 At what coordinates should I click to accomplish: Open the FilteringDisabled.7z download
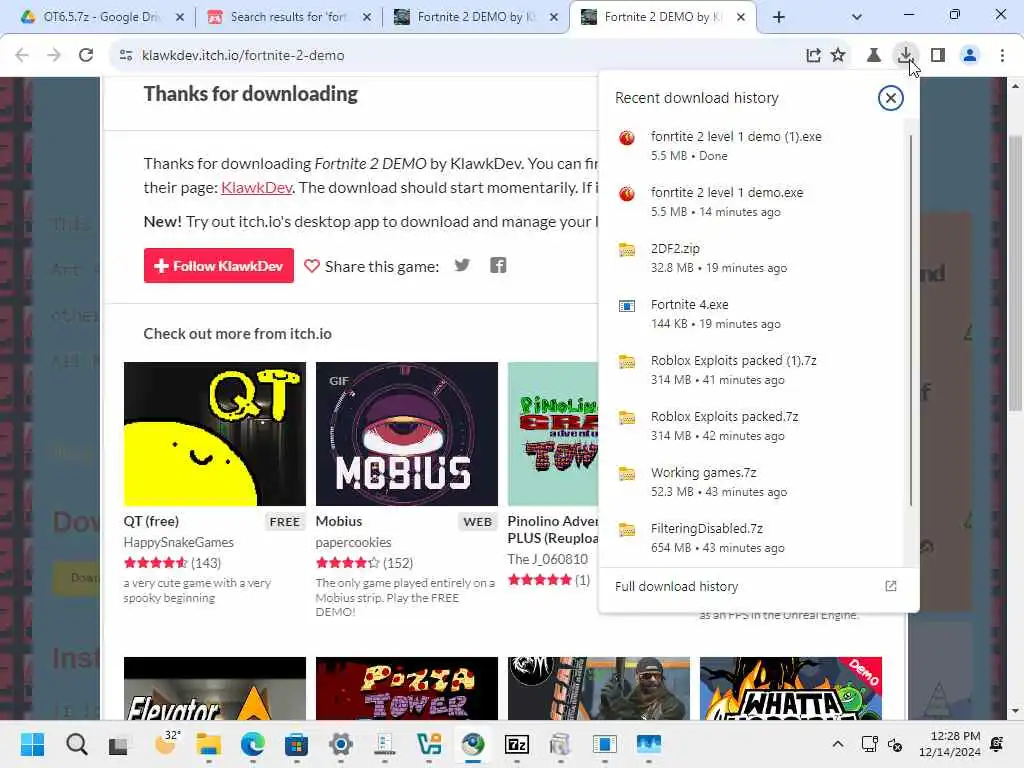pyautogui.click(x=754, y=538)
